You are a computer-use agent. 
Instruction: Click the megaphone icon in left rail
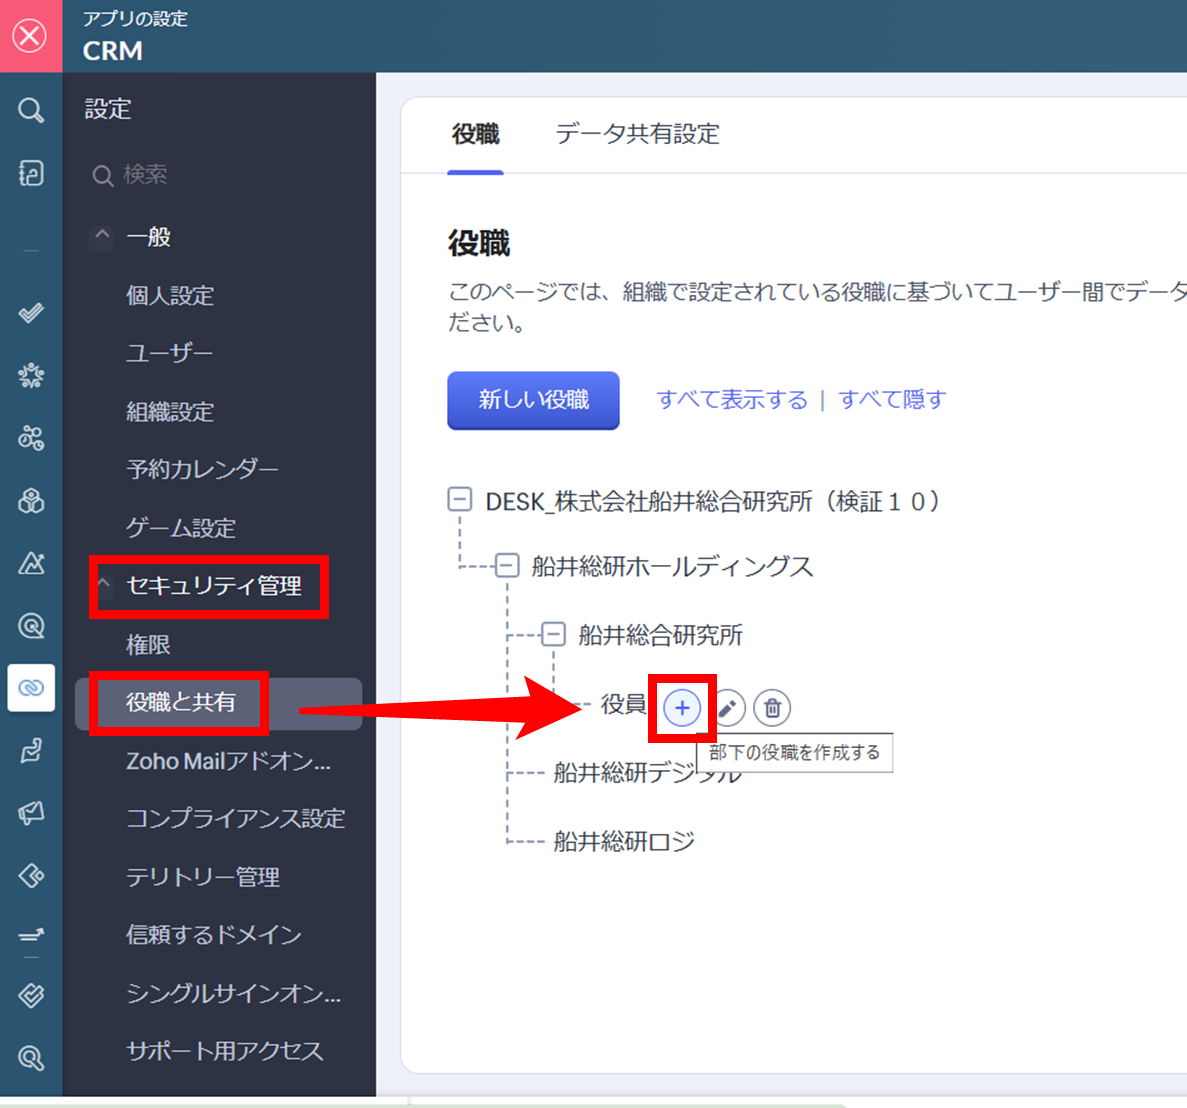click(x=31, y=813)
